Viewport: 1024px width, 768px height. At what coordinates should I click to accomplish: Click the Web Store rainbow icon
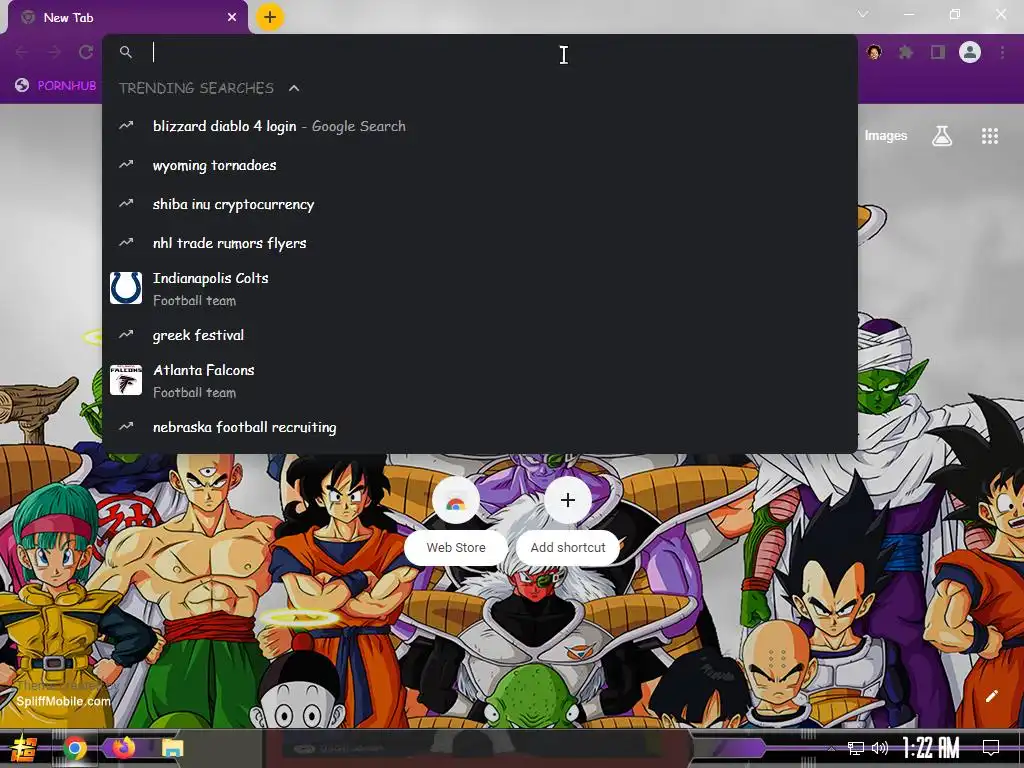point(456,501)
